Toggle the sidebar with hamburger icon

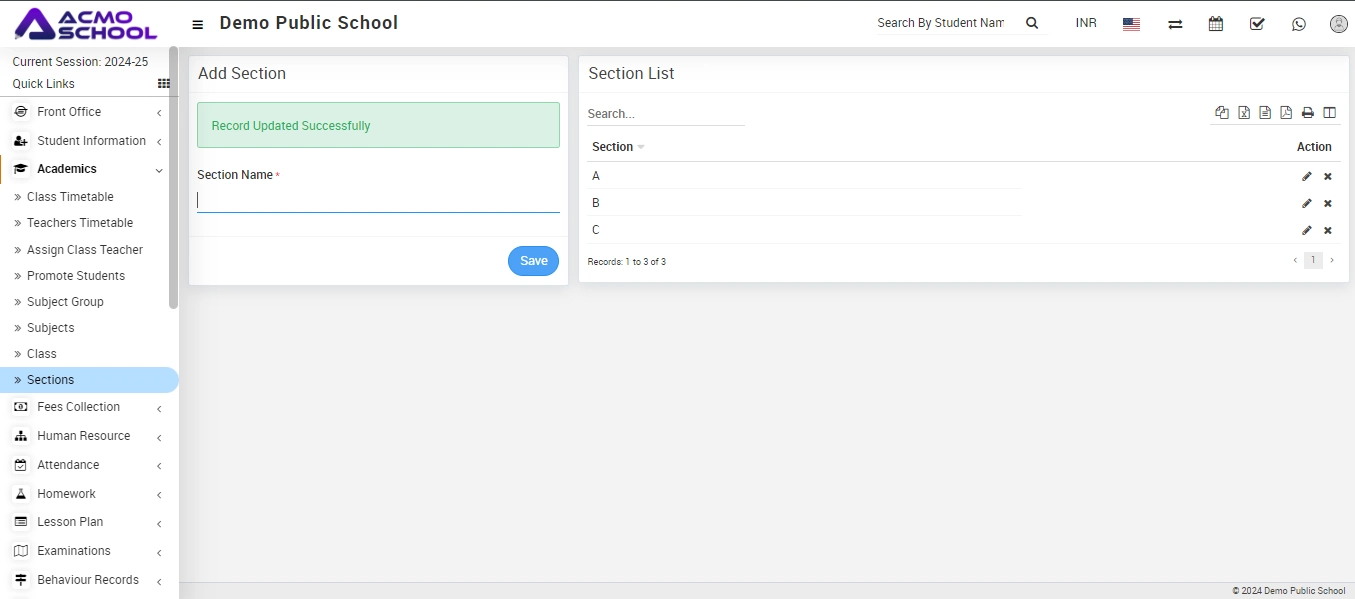click(x=198, y=24)
